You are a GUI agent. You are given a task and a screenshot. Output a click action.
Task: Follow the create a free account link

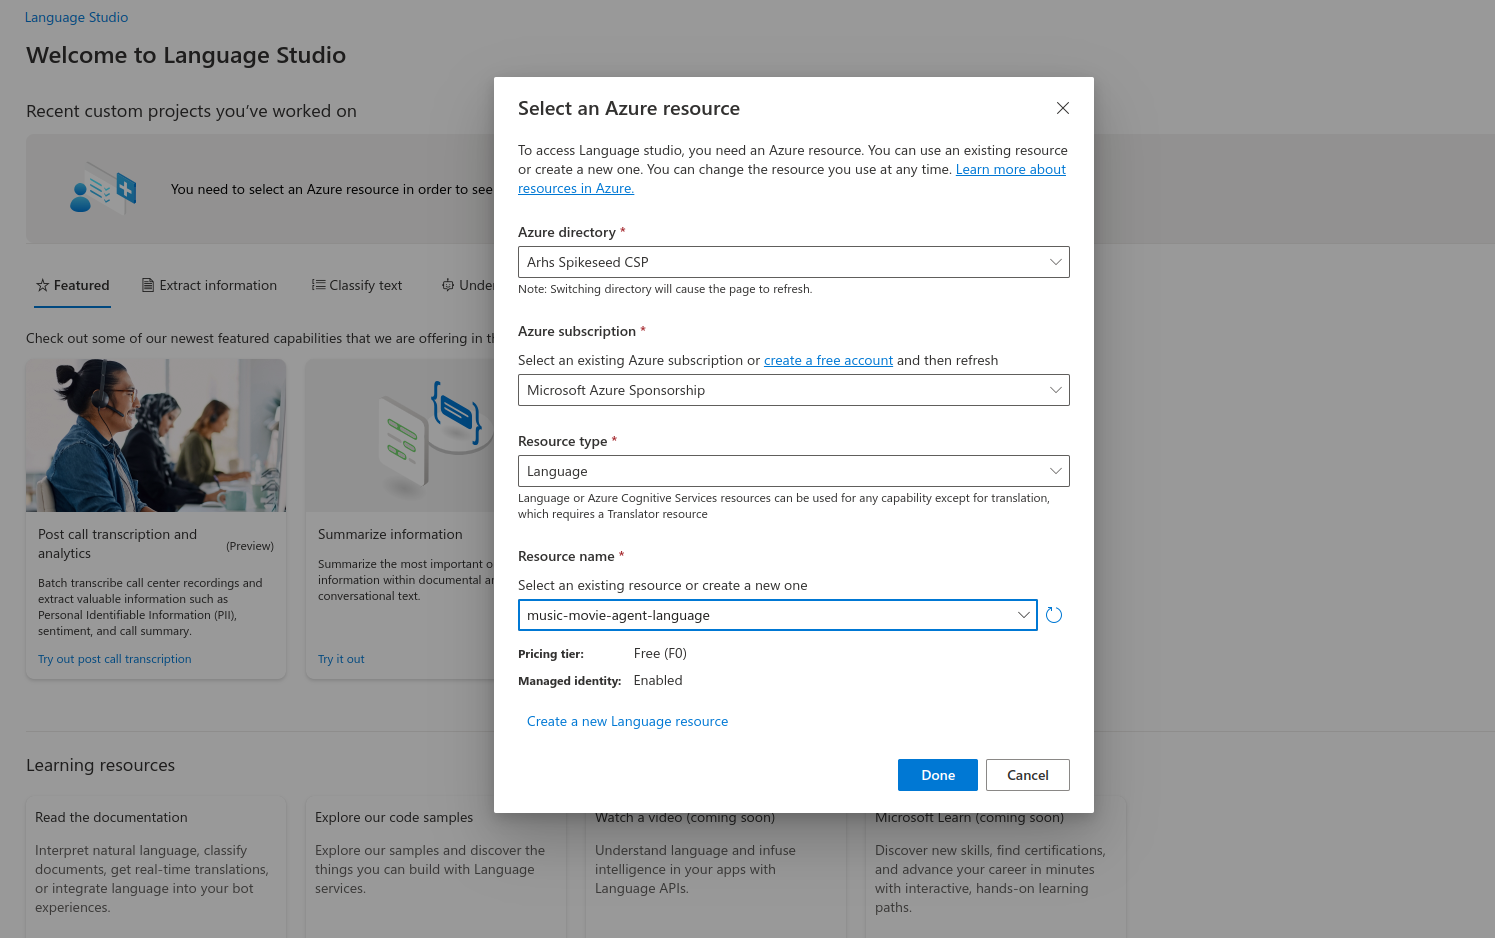click(828, 360)
